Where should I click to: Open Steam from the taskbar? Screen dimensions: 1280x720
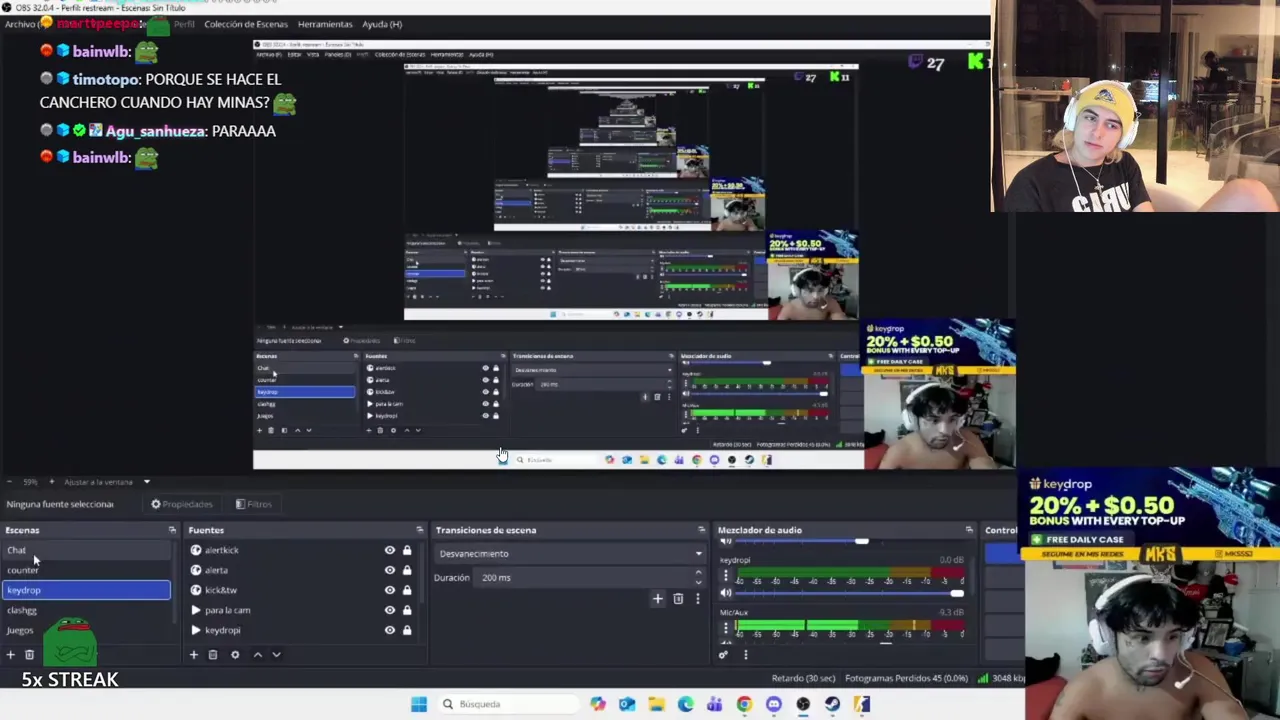click(x=832, y=704)
